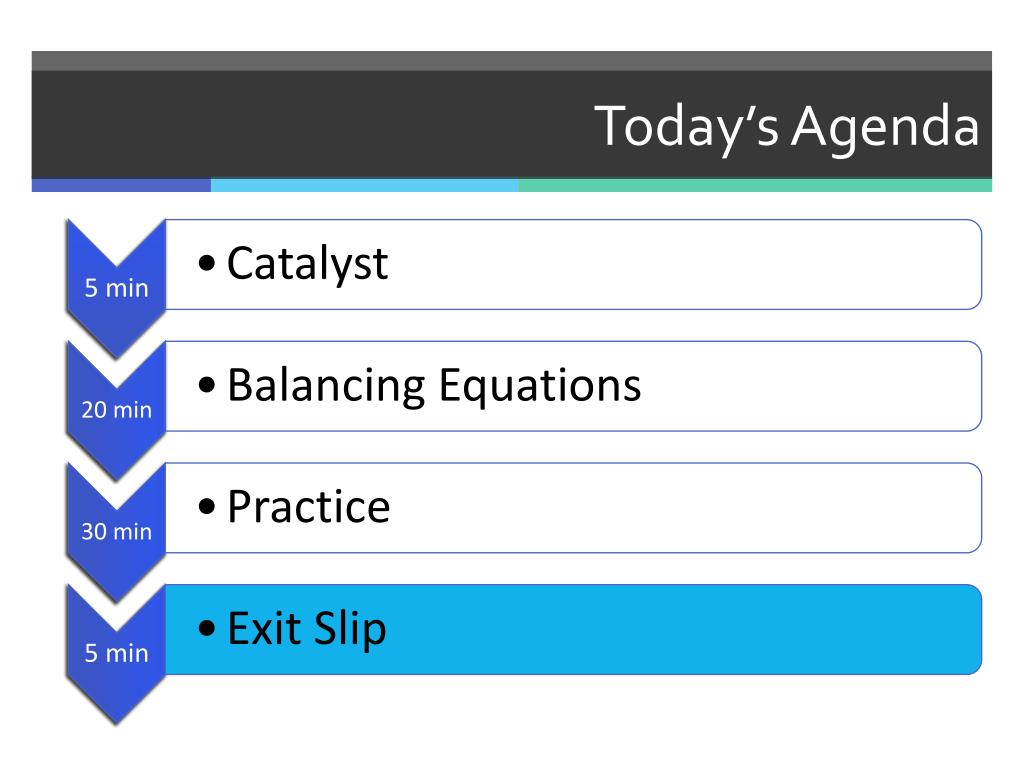Screen dimensions: 1024x768
Task: Click the bullet point before Catalyst
Action: coord(206,263)
